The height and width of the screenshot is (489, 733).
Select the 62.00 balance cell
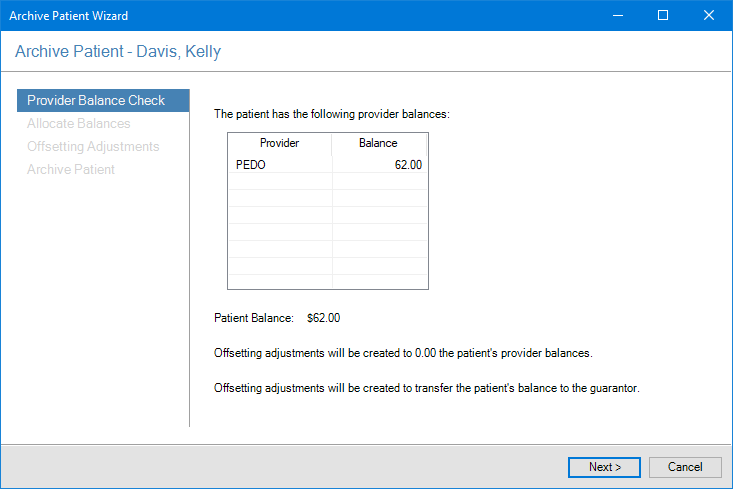380,164
